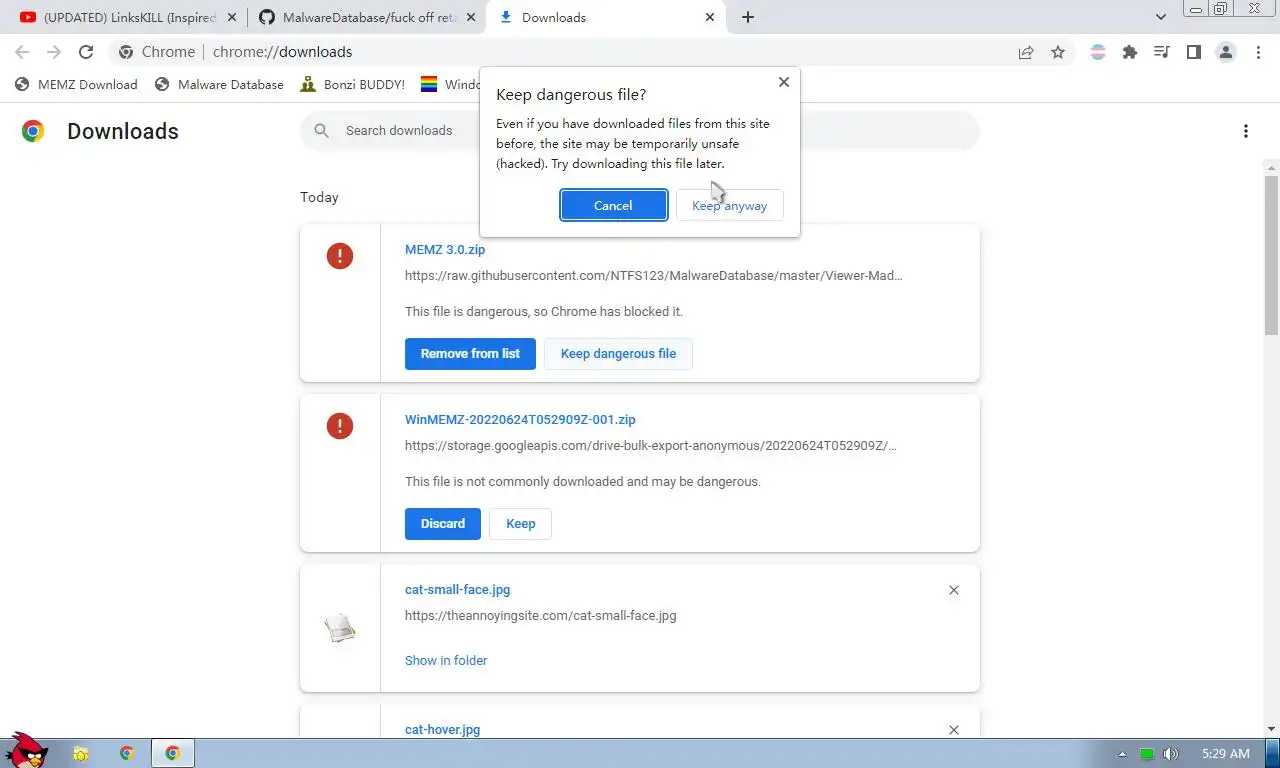Open the WinMEMZ-20220624T052909Z-001.zip link

coord(520,420)
